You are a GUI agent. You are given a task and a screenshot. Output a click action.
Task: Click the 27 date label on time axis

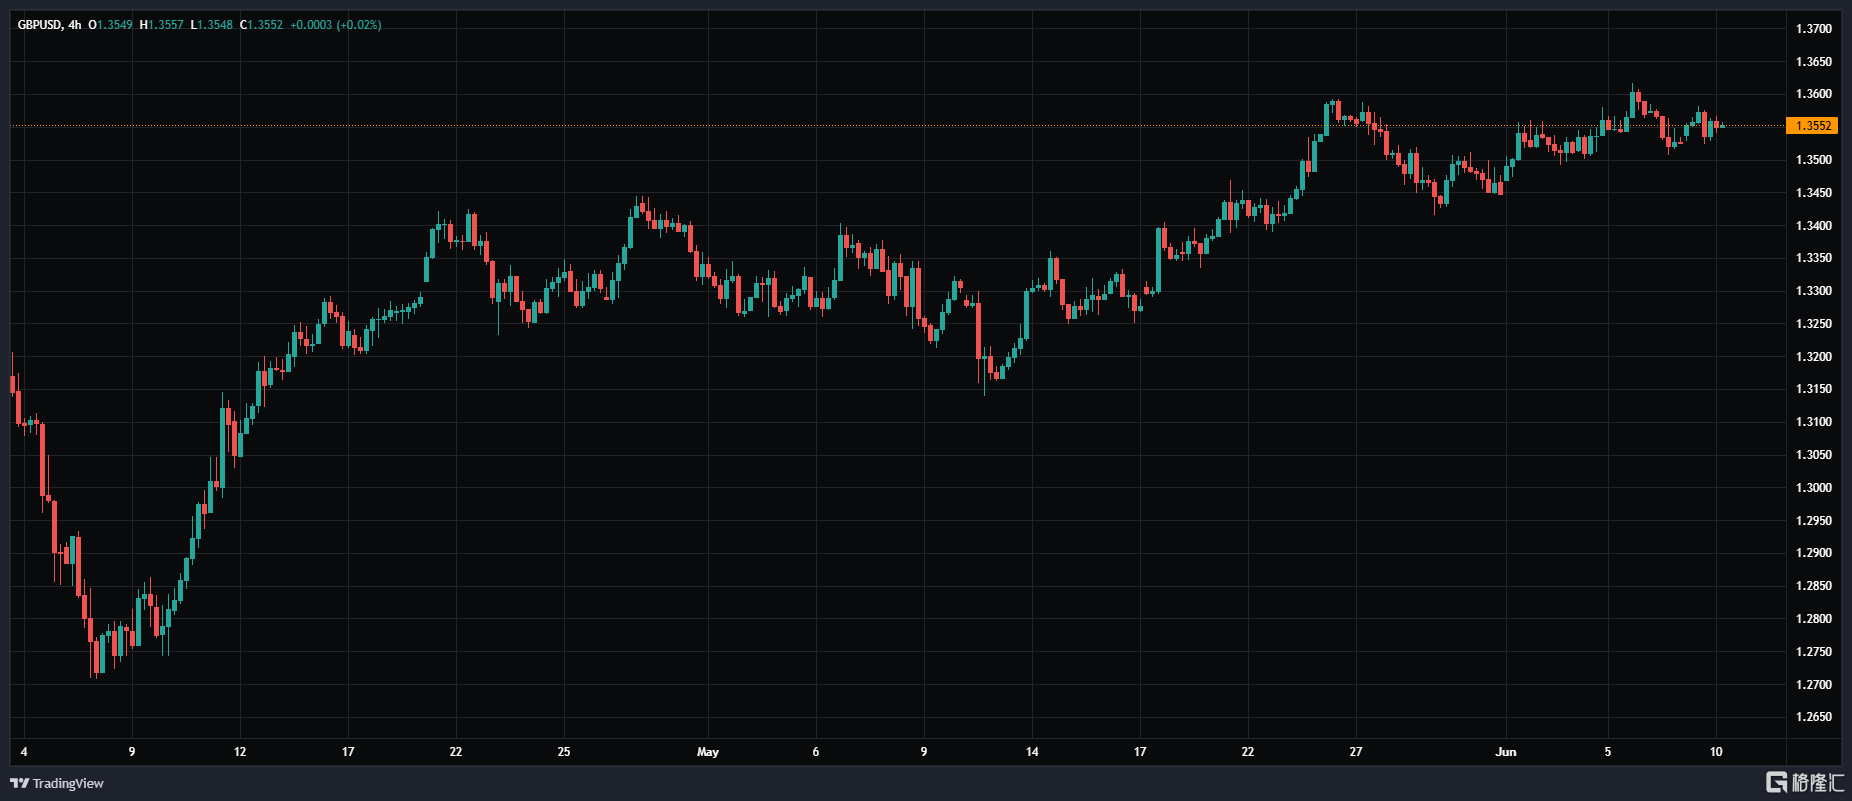point(1356,752)
